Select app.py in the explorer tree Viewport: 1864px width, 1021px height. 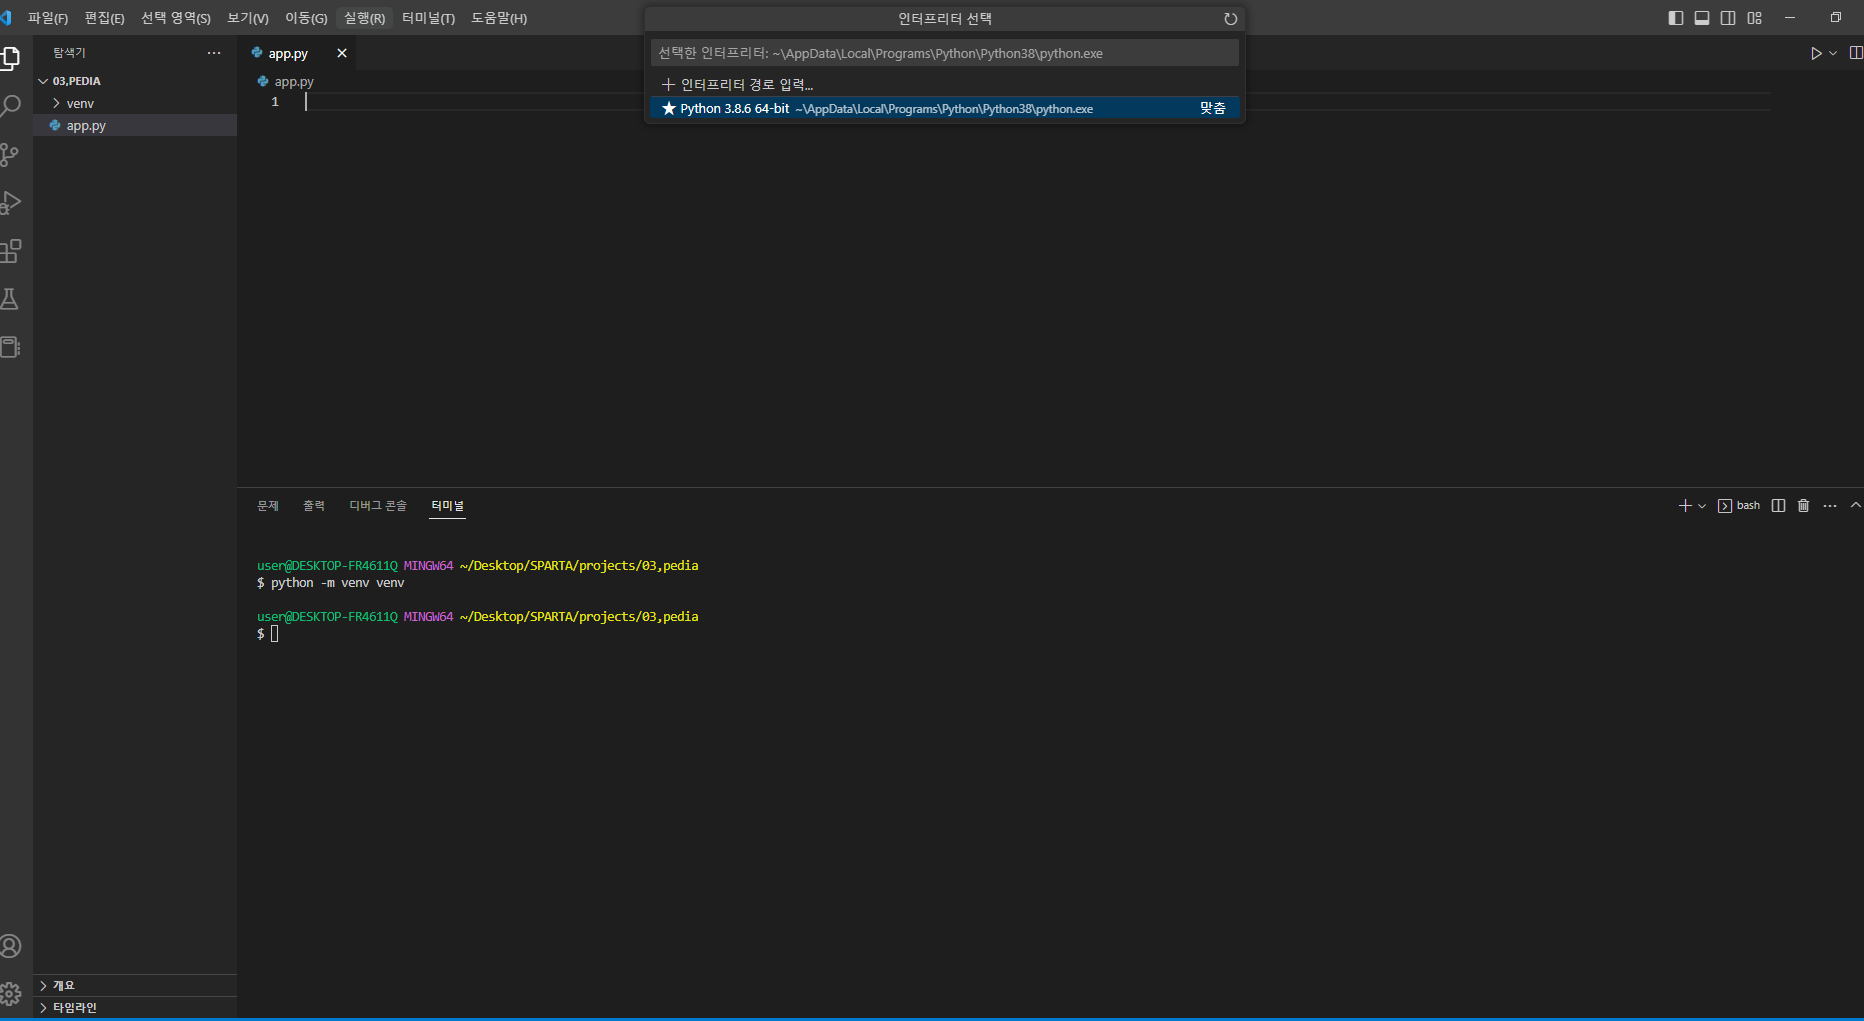135,125
